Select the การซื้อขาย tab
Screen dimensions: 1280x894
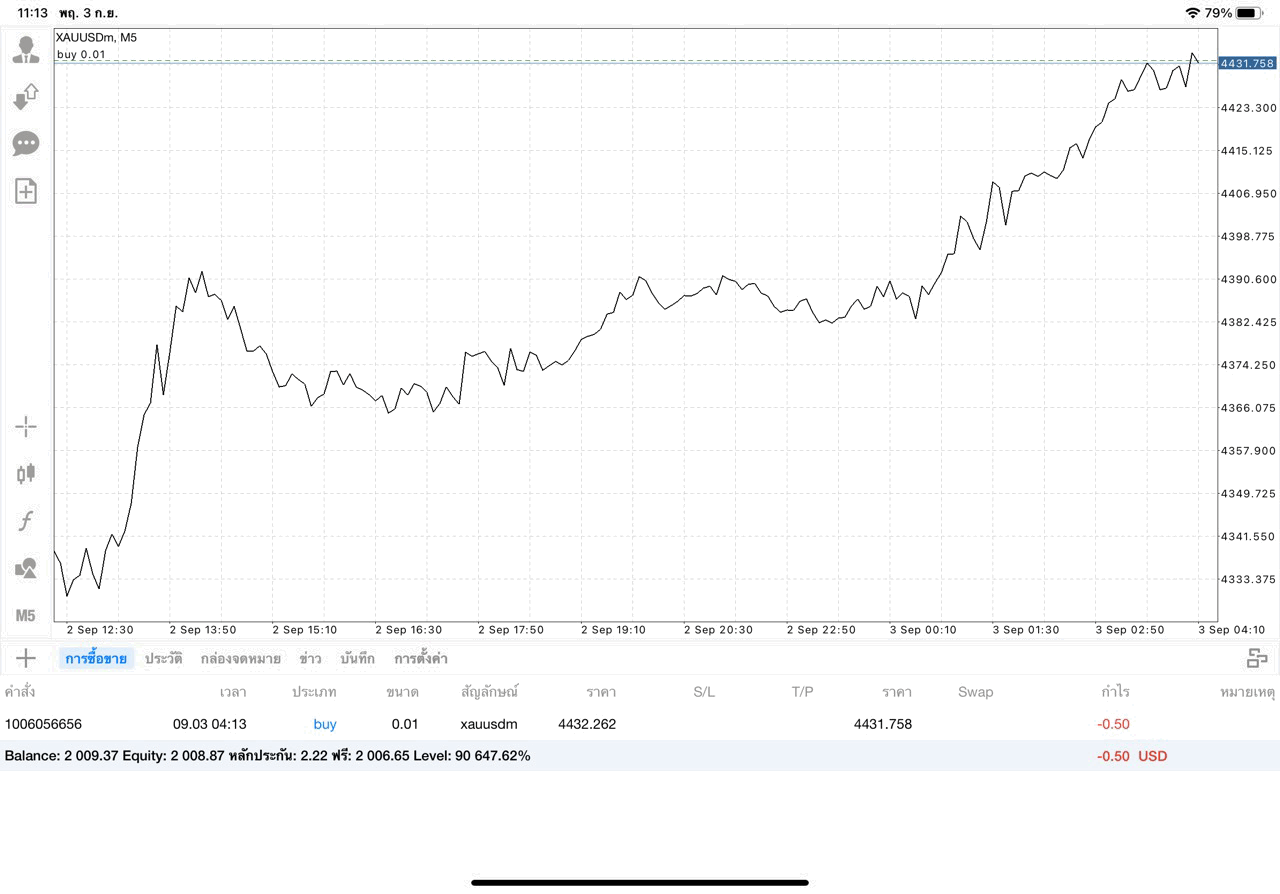point(96,658)
